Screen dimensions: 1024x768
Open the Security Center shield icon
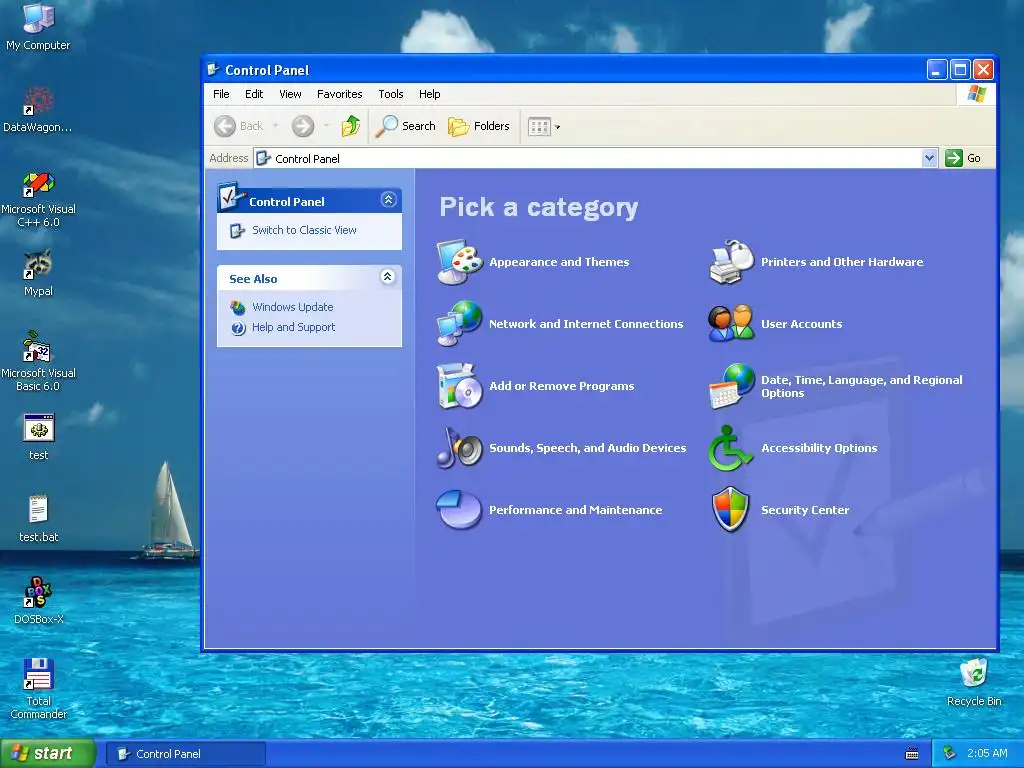pyautogui.click(x=730, y=509)
